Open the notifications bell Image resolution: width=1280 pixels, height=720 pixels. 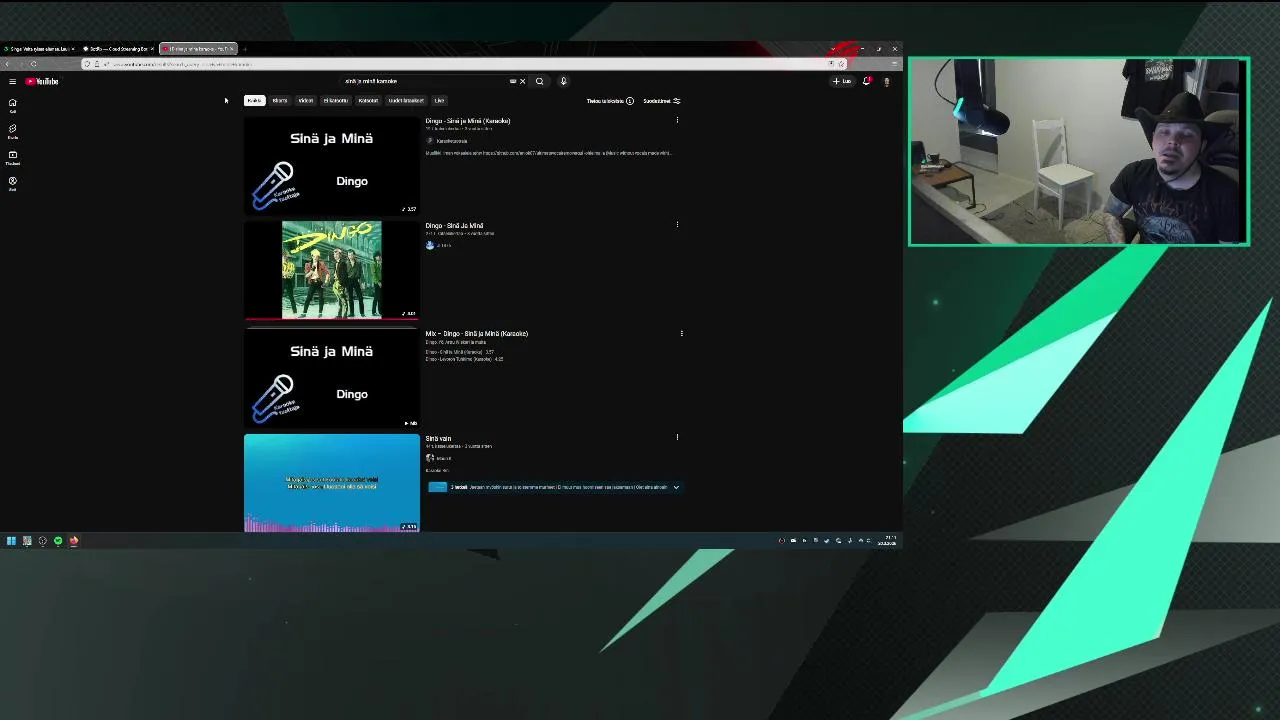pyautogui.click(x=867, y=81)
